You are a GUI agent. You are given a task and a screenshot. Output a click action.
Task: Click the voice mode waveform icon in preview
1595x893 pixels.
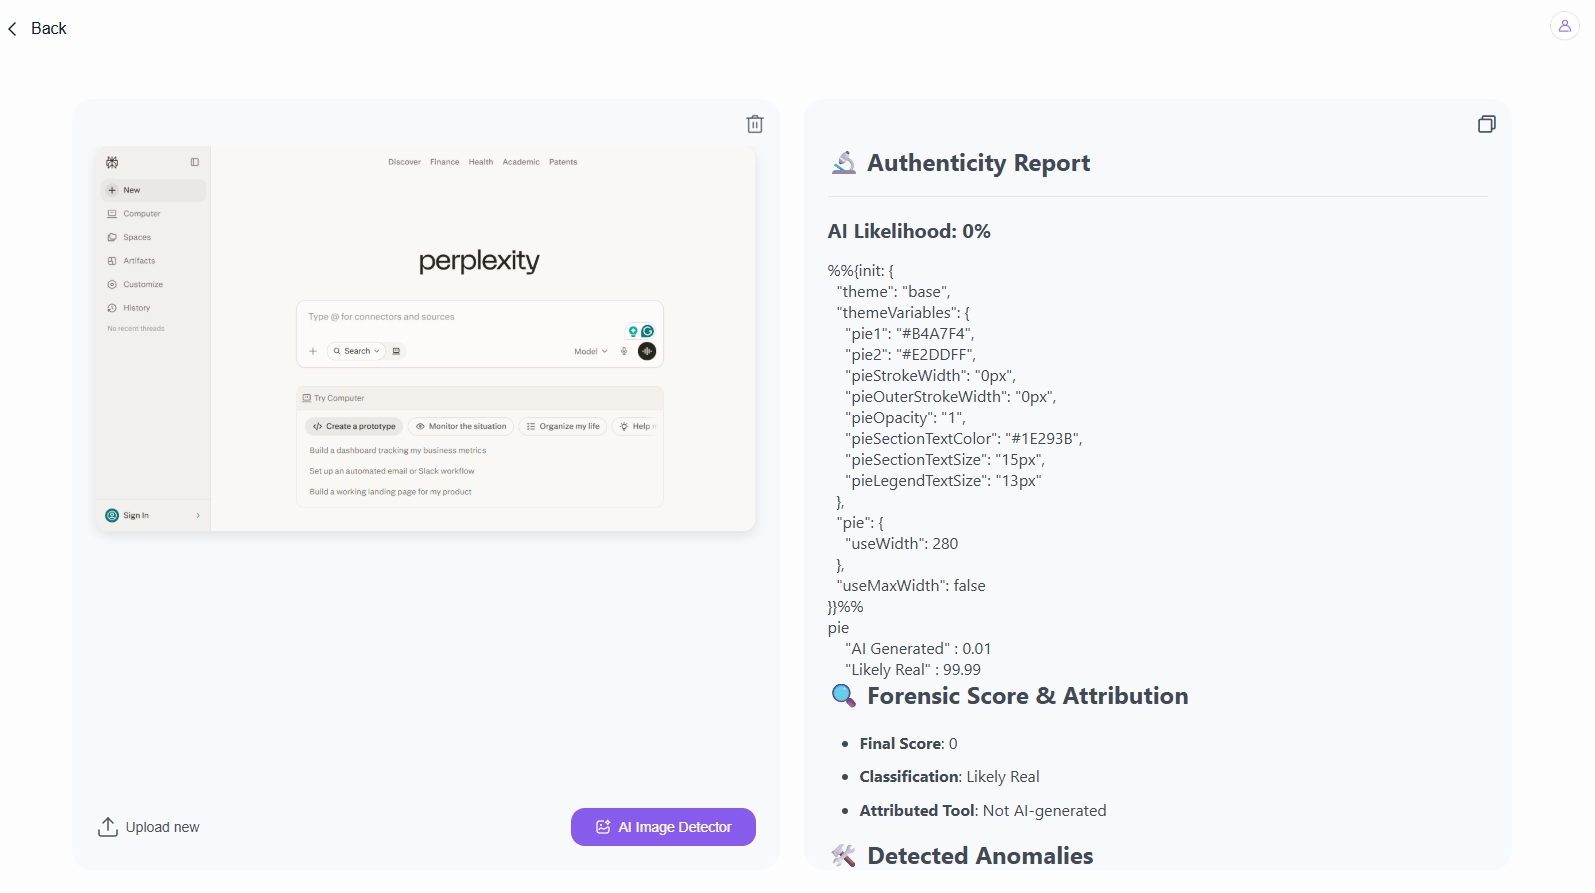[x=647, y=351]
